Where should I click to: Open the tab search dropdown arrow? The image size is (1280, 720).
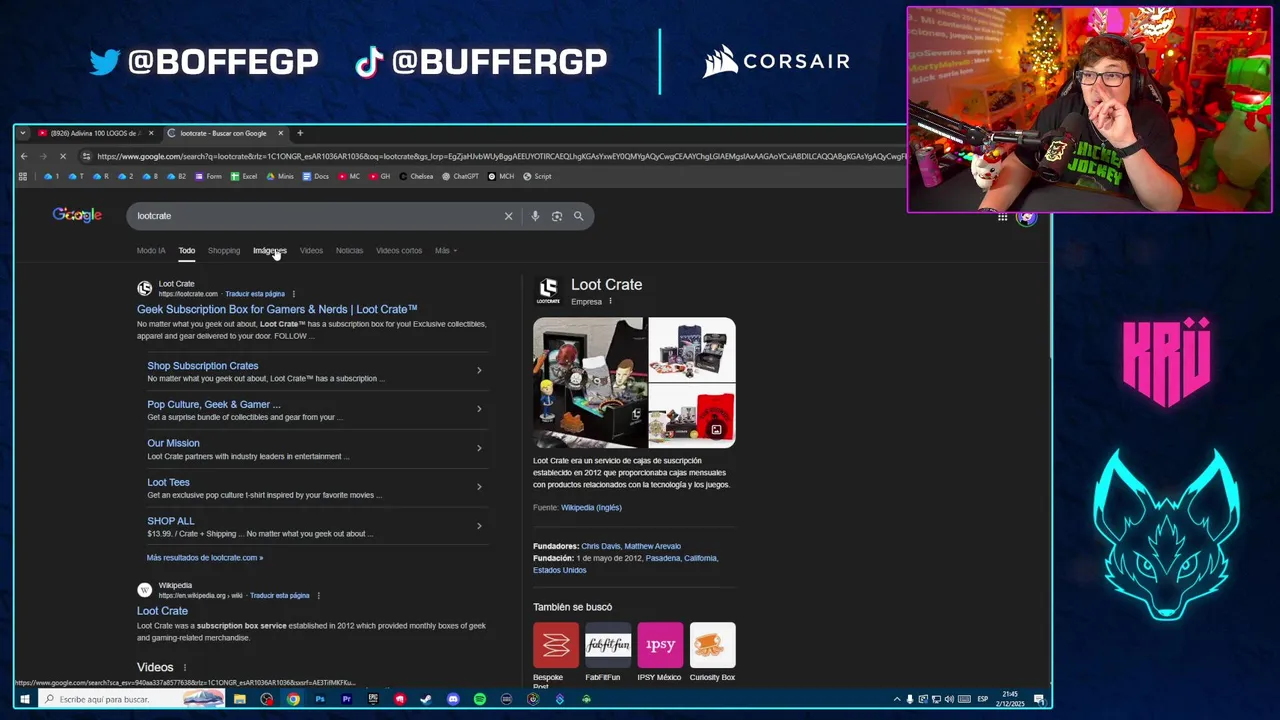[22, 133]
